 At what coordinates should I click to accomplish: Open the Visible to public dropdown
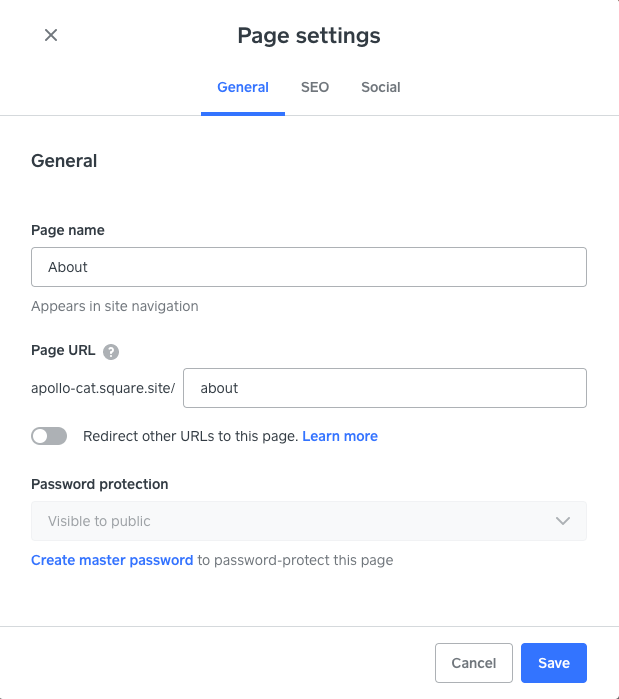click(x=308, y=521)
